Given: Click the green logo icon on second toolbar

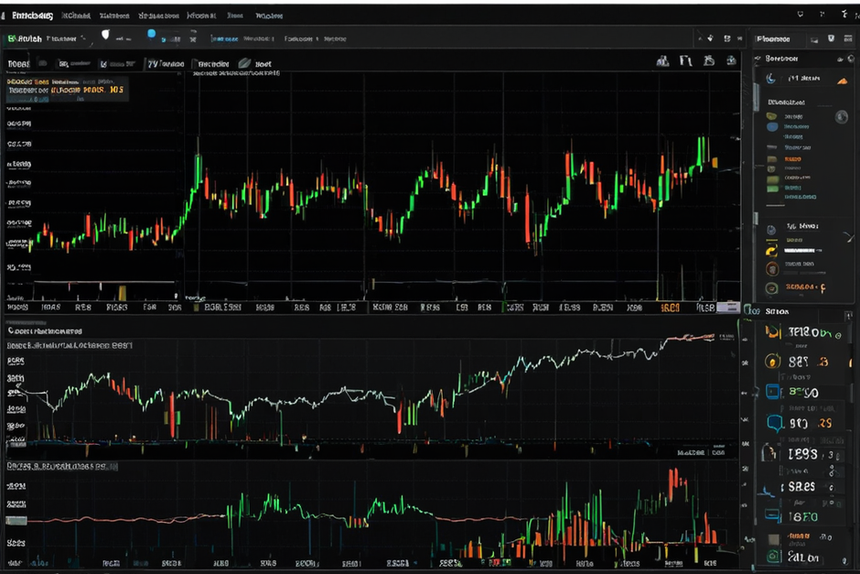Looking at the screenshot, I should pyautogui.click(x=12, y=39).
